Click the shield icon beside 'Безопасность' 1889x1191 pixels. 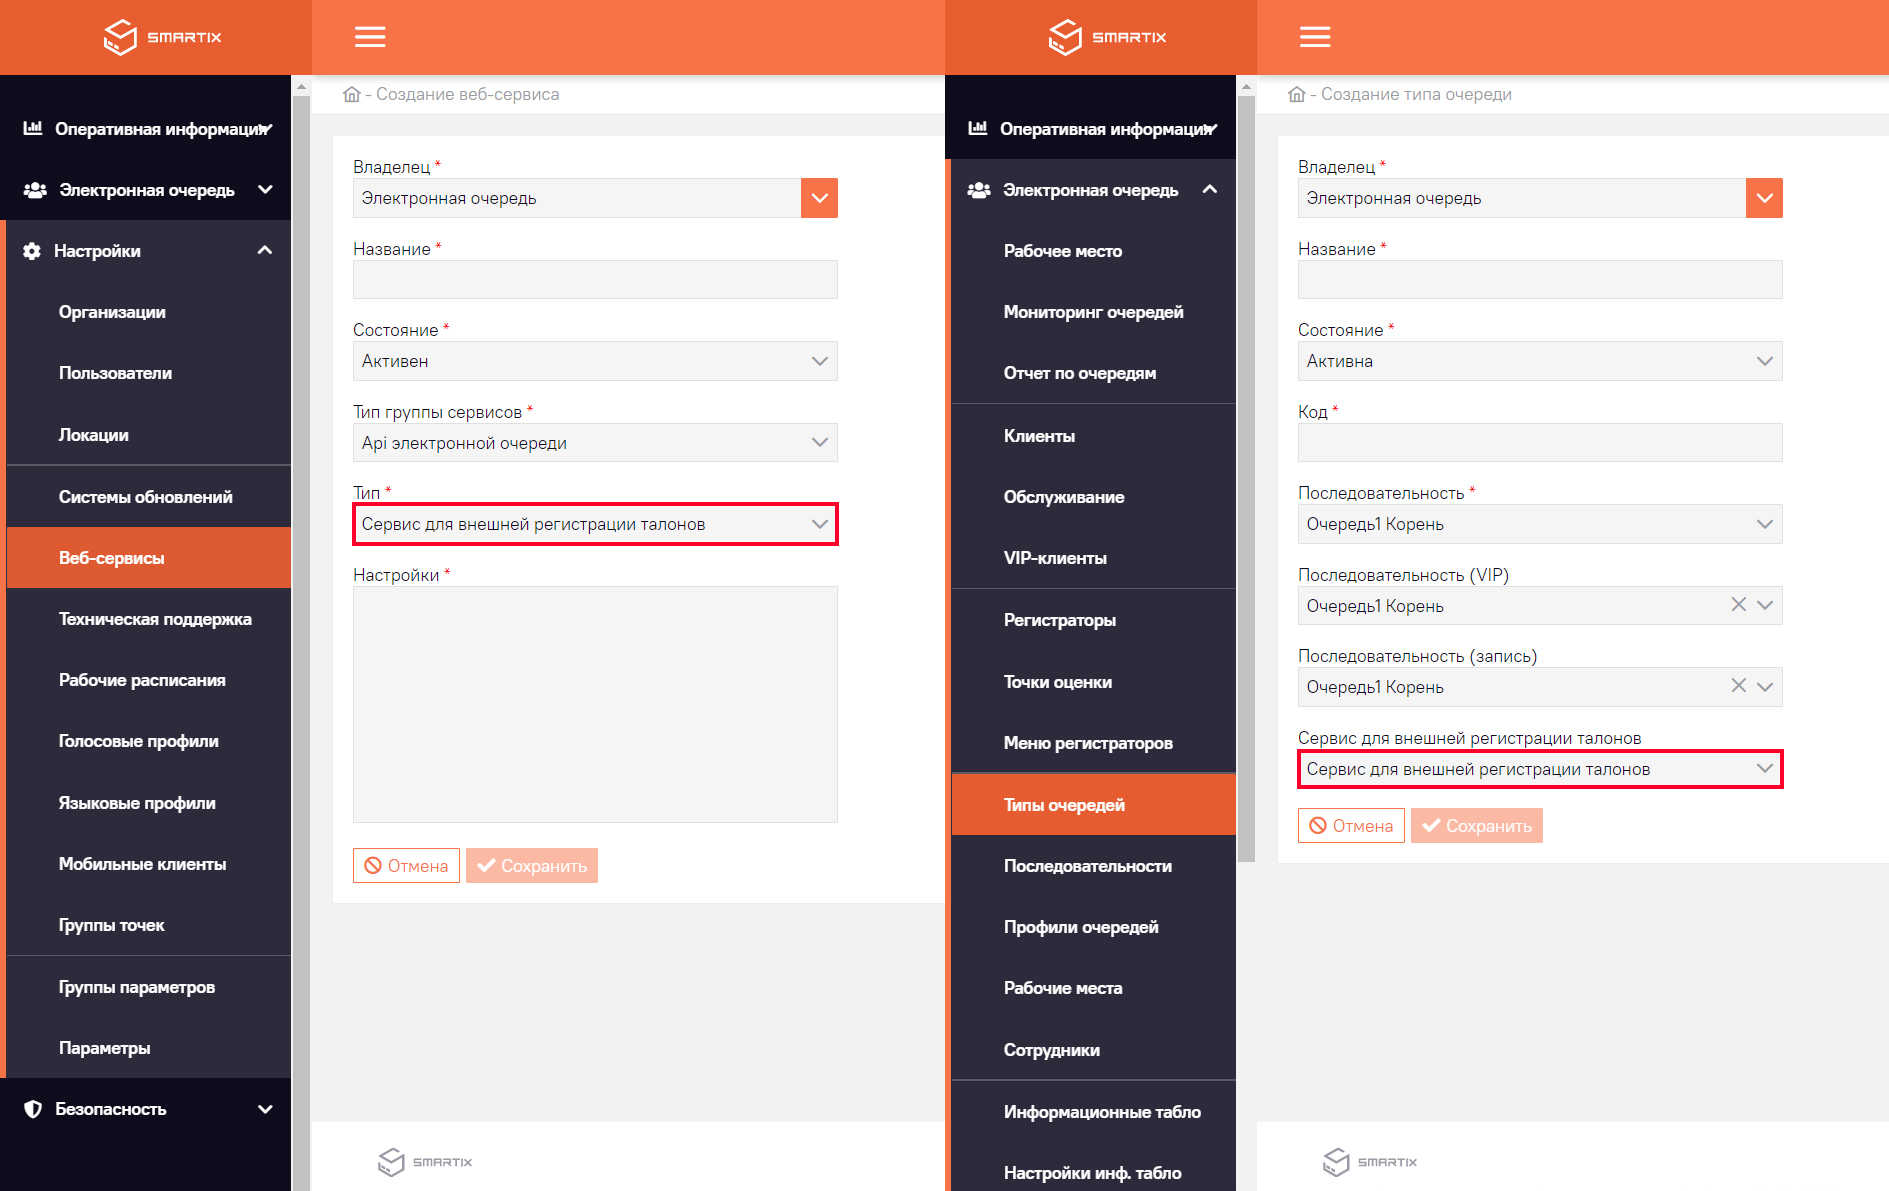tap(33, 1109)
